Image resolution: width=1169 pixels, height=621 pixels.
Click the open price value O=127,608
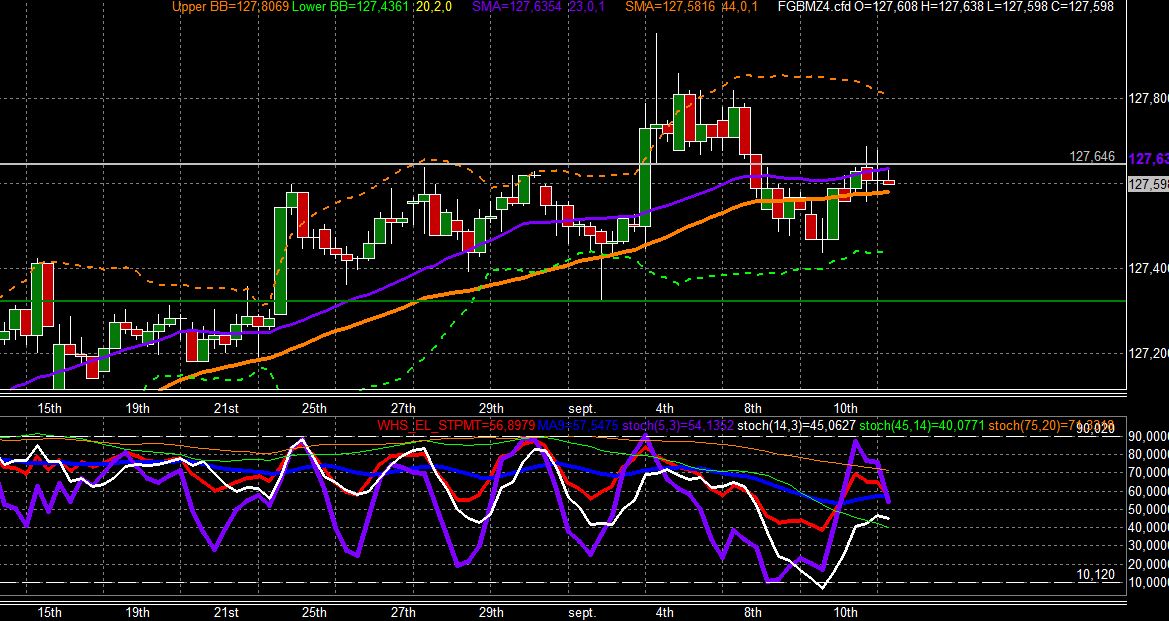885,7
